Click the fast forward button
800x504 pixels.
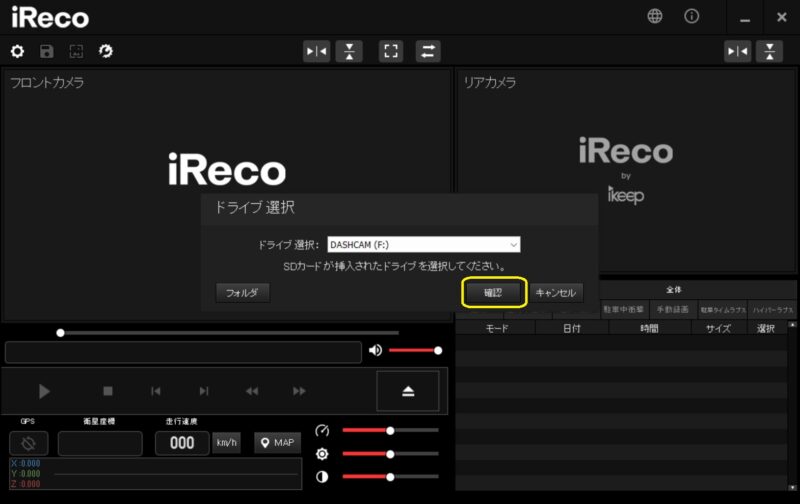[299, 391]
